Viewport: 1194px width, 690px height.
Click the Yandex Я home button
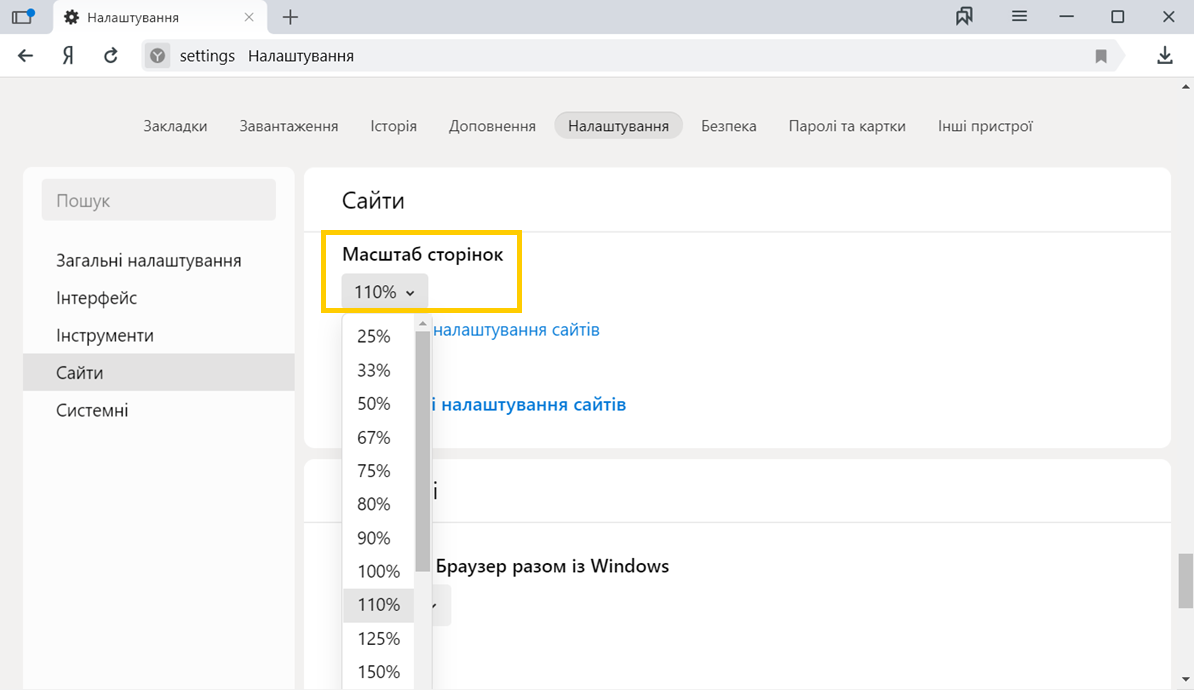tap(68, 56)
